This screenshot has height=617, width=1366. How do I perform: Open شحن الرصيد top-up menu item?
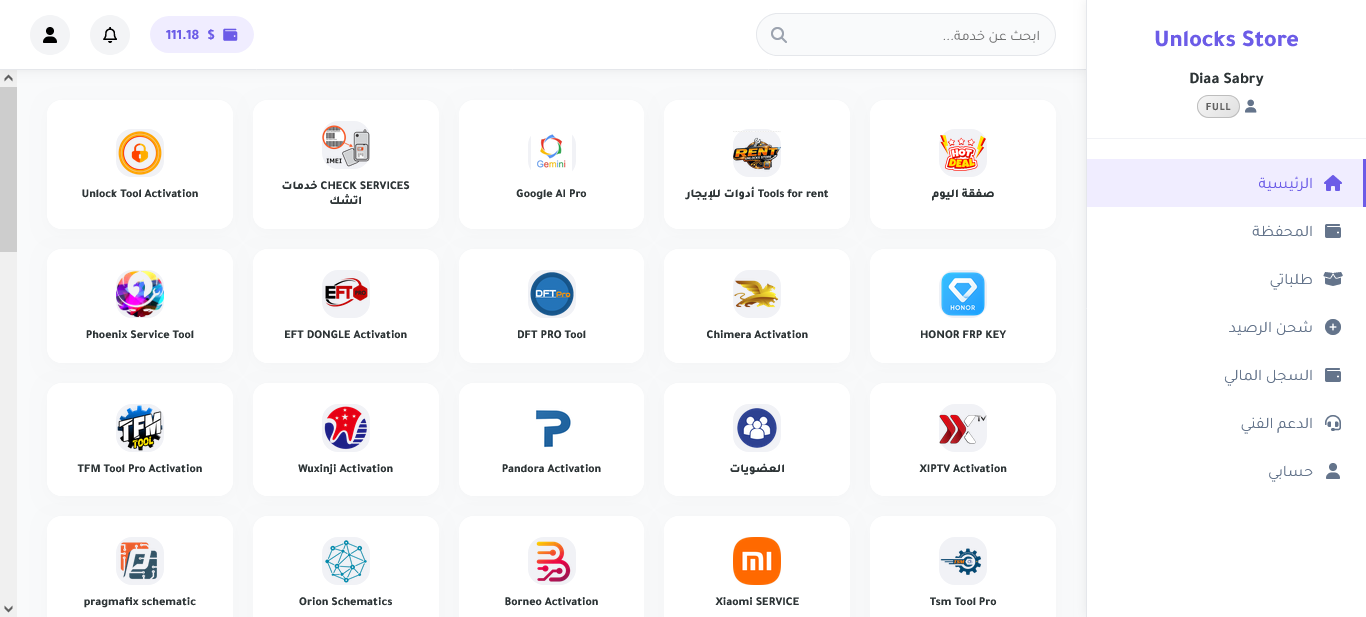pyautogui.click(x=1225, y=327)
